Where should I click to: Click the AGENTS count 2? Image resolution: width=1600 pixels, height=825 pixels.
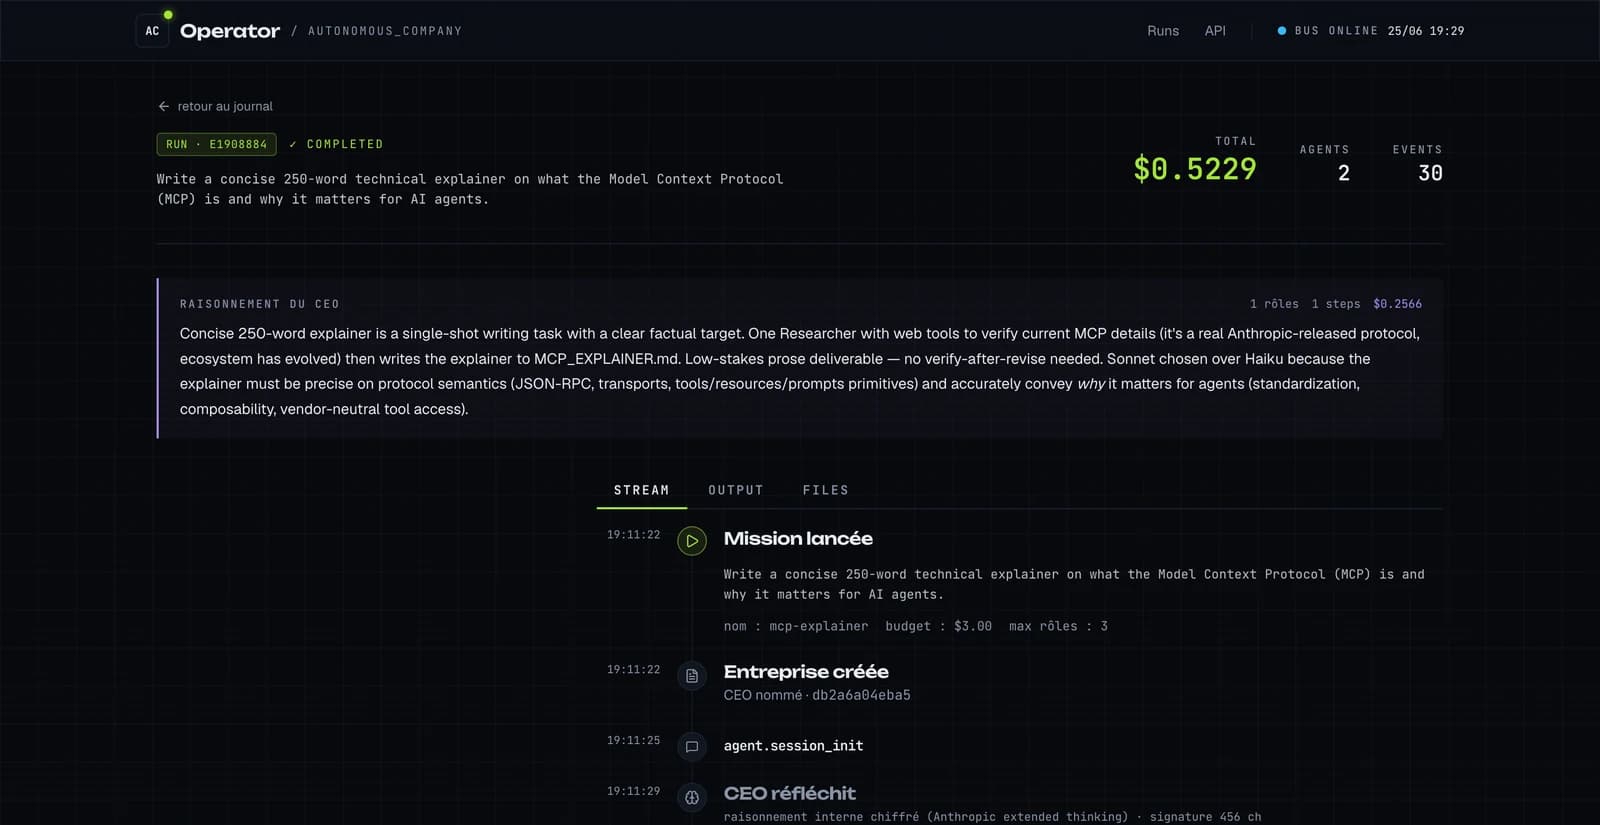(1344, 173)
